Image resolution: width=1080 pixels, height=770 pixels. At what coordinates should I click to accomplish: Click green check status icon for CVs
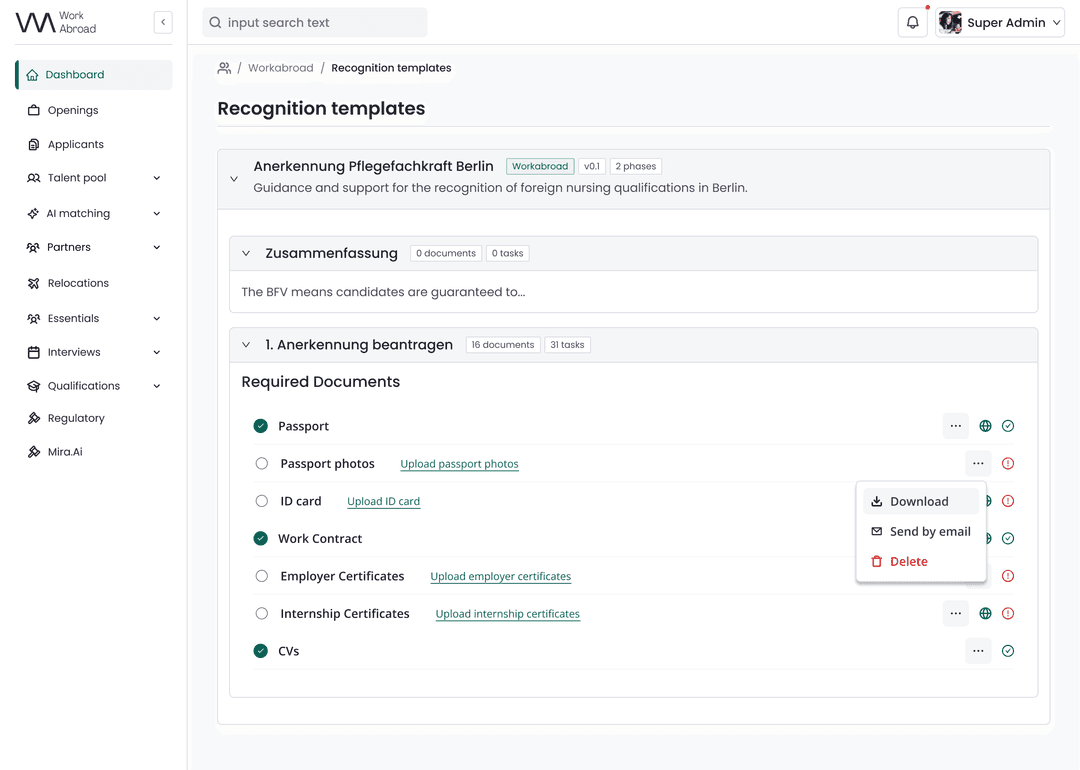(x=1008, y=651)
